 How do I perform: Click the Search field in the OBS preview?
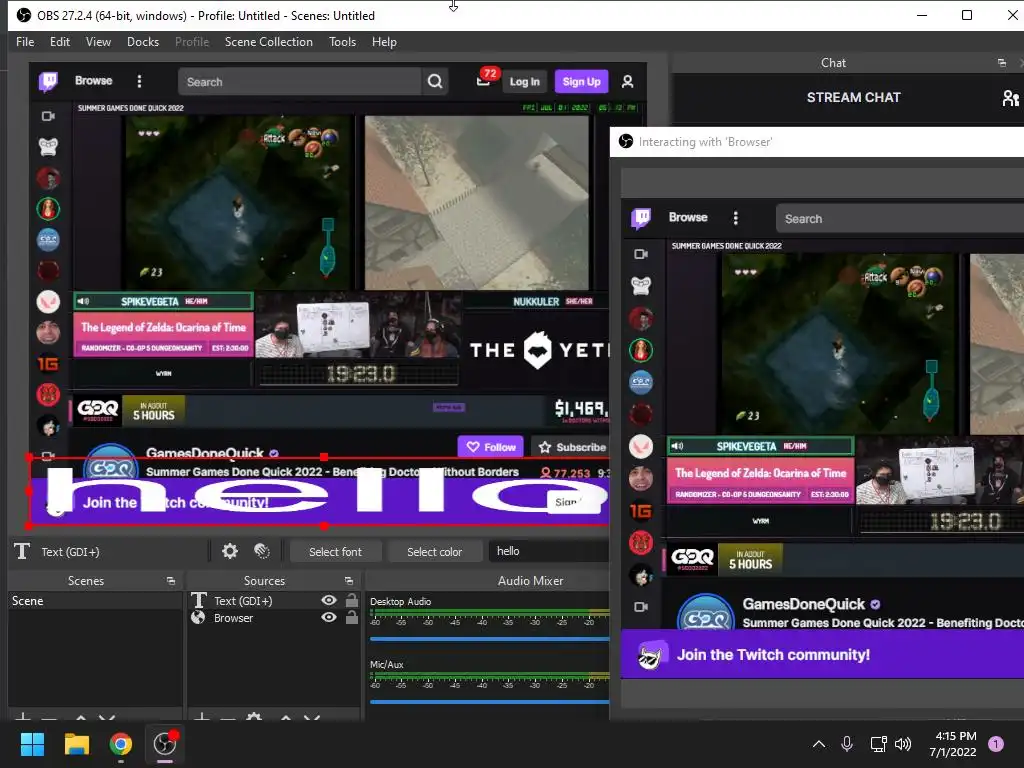point(300,82)
